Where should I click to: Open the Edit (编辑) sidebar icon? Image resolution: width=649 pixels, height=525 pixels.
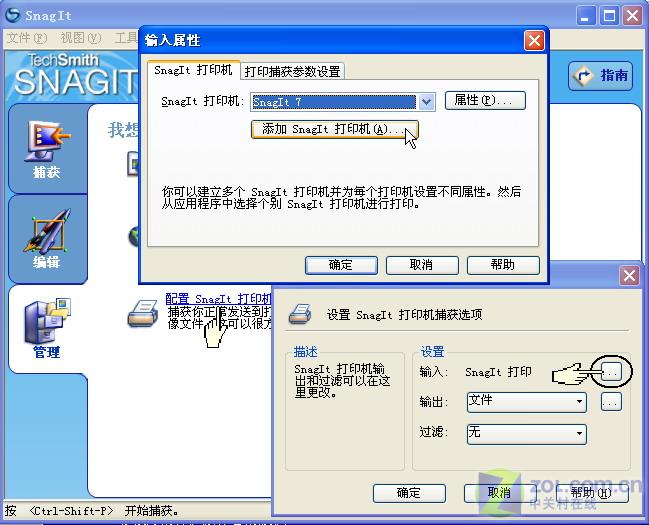[x=46, y=238]
